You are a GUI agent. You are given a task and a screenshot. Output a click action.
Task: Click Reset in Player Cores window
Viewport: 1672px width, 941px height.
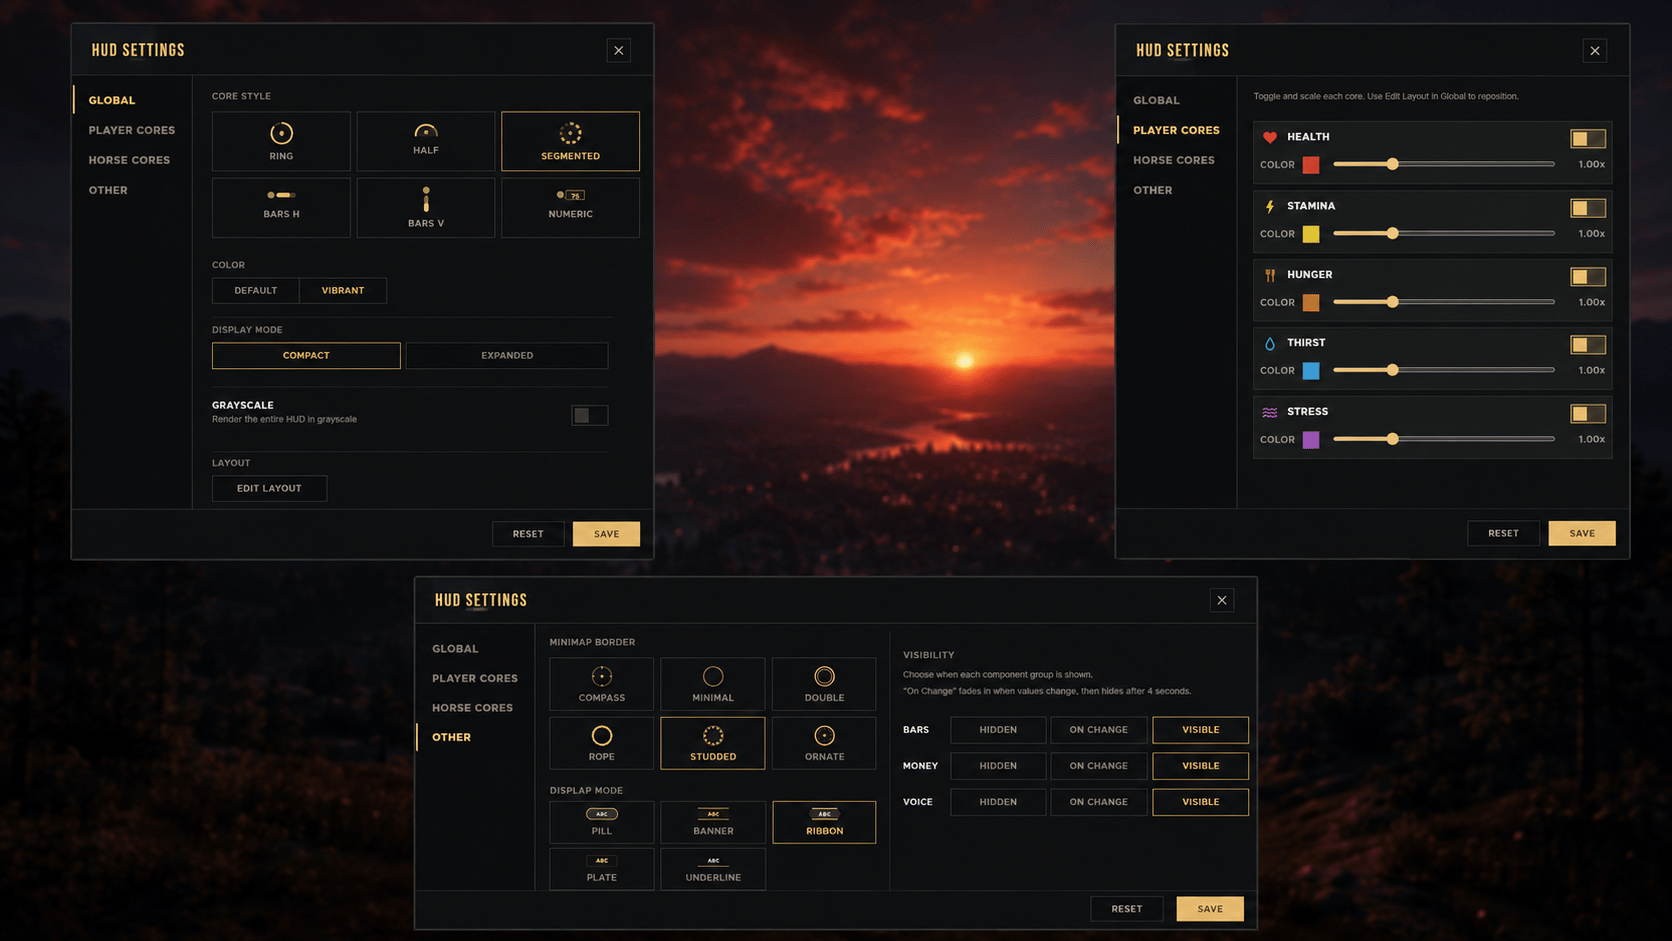pos(1503,533)
